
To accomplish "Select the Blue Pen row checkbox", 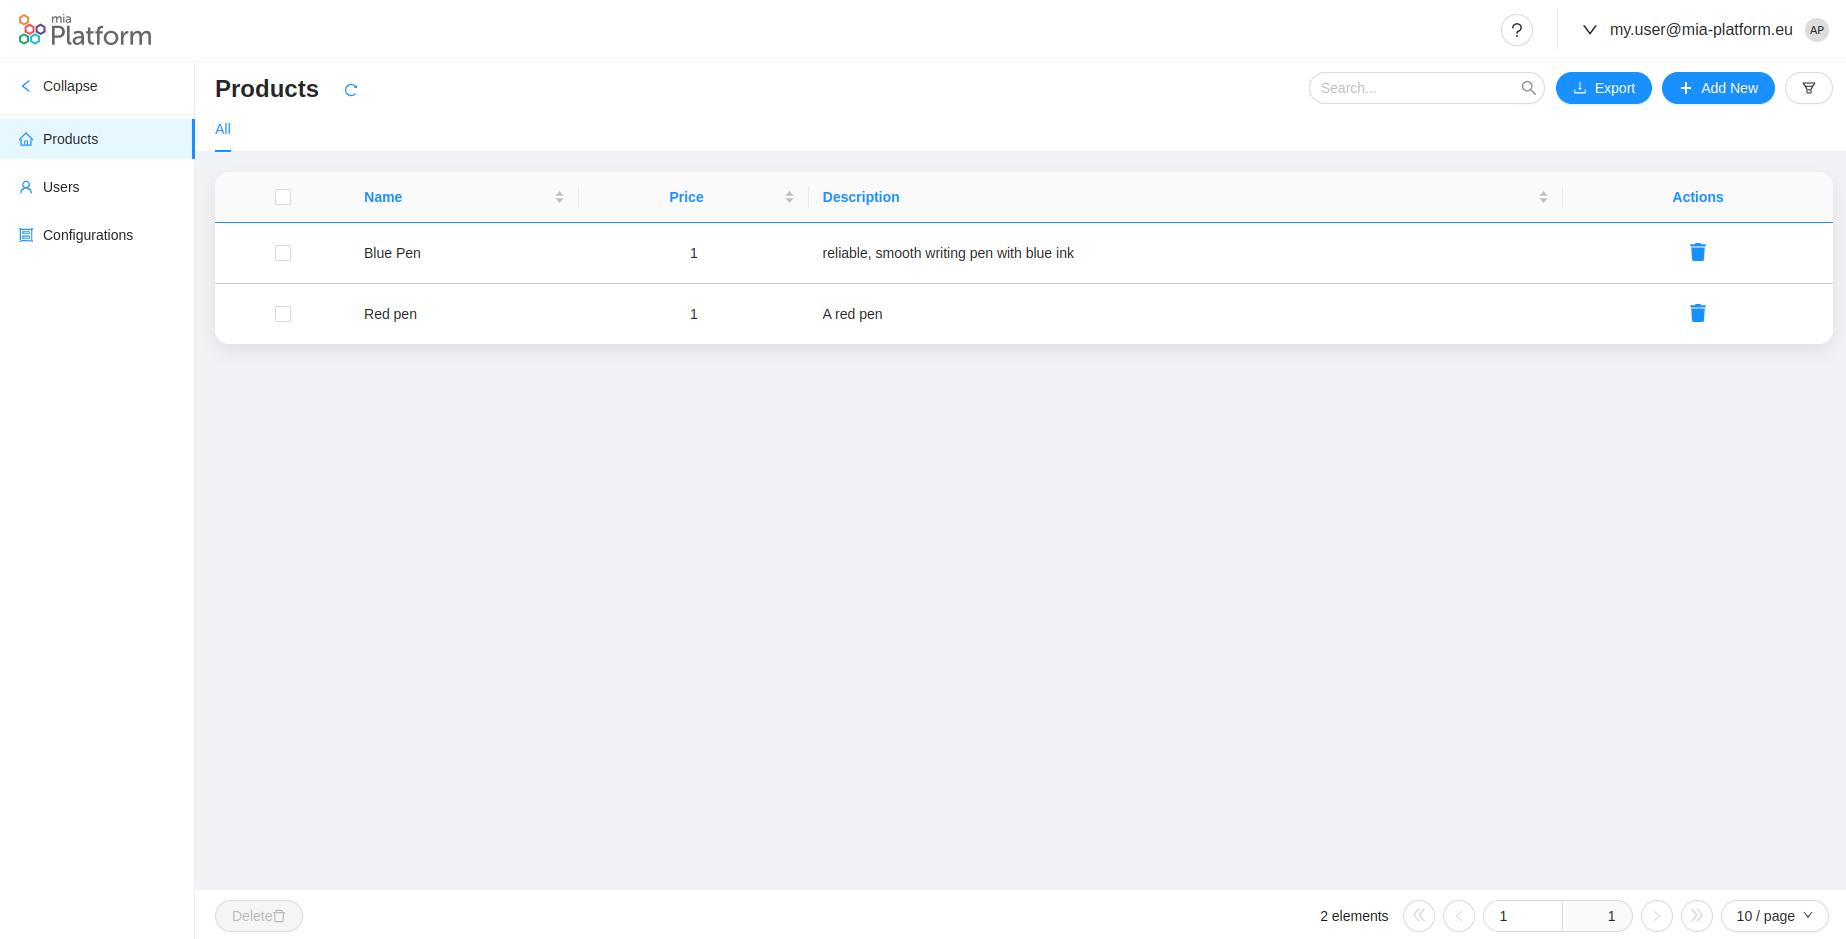I will click(283, 253).
